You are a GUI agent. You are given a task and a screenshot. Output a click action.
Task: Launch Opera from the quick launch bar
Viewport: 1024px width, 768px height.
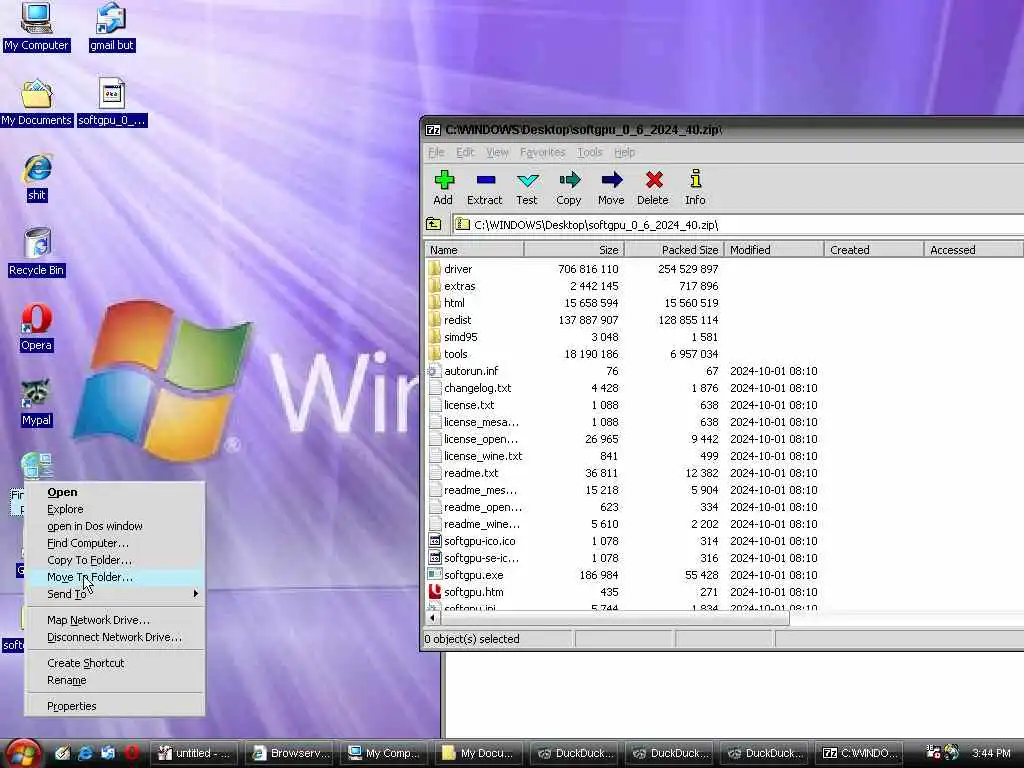131,753
